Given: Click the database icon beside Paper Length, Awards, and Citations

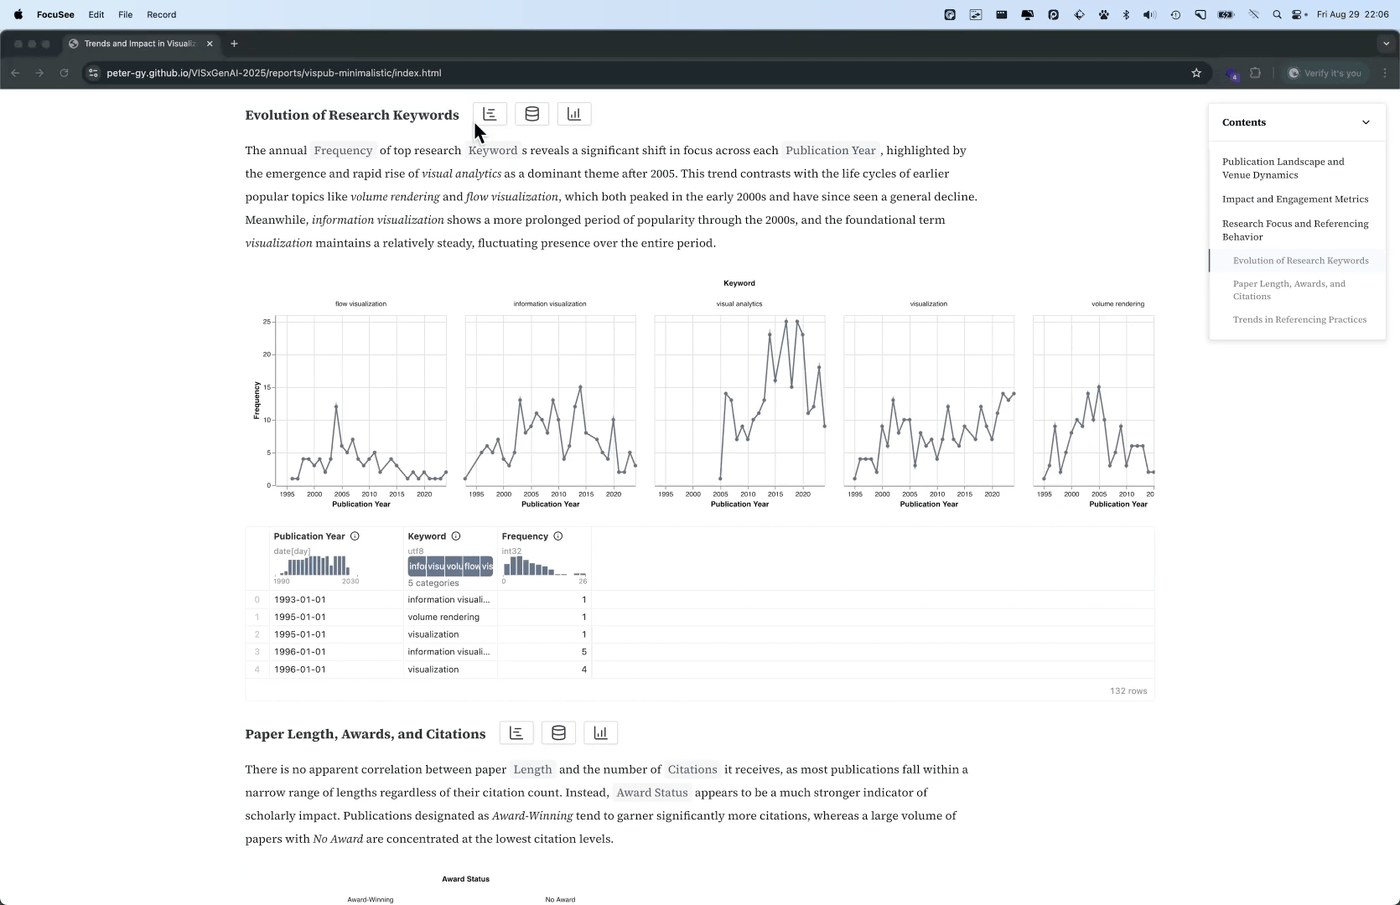Looking at the screenshot, I should pos(559,733).
